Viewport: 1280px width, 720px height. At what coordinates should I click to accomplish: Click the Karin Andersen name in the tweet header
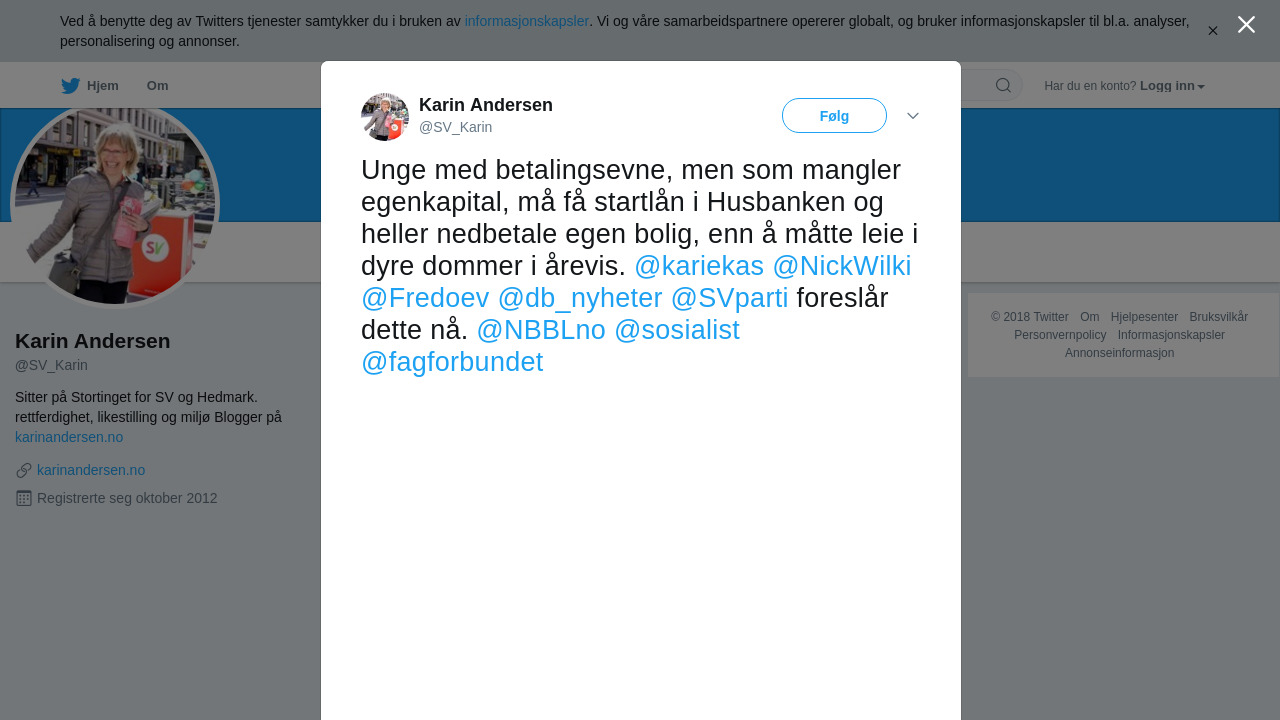[486, 105]
